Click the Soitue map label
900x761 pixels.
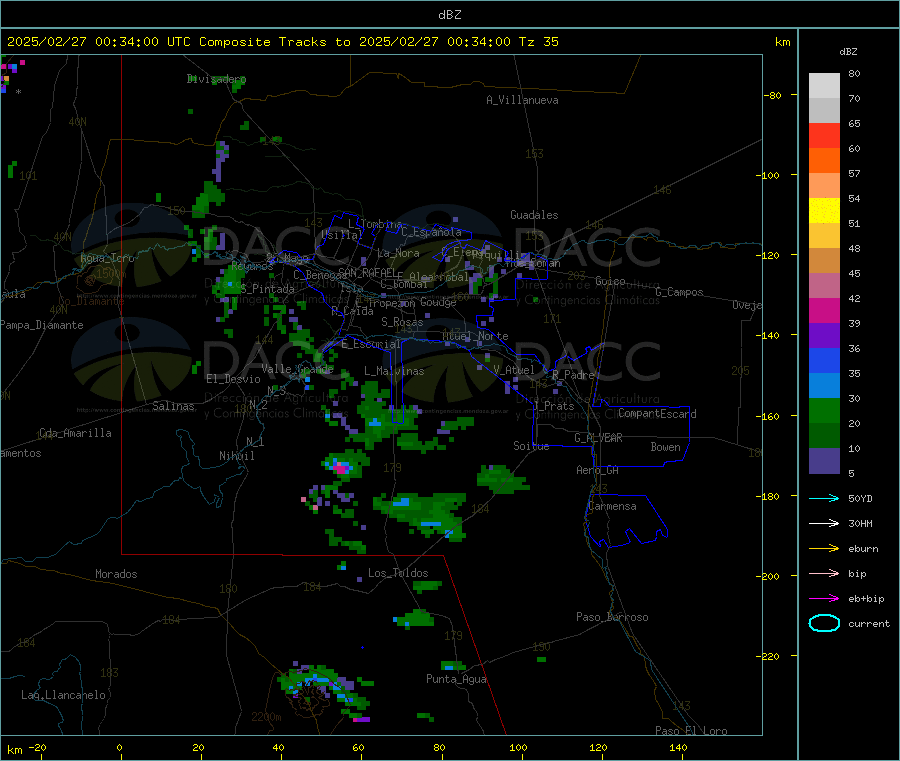pos(531,446)
